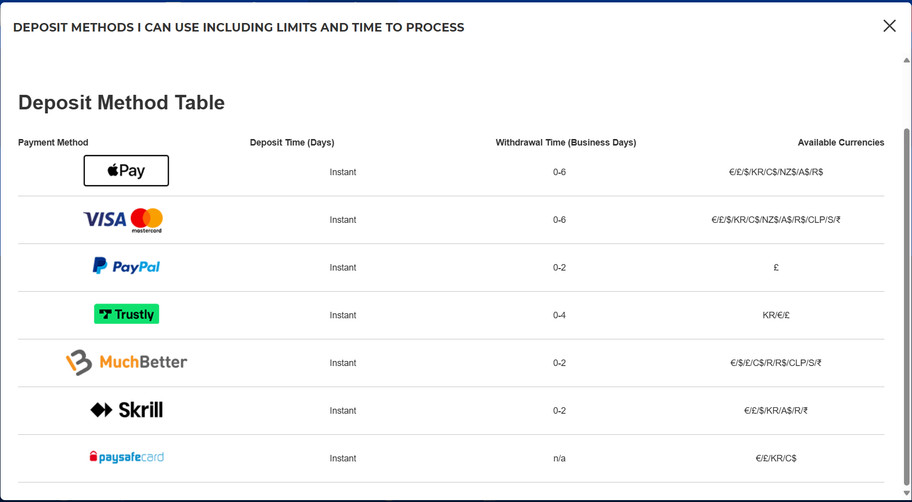912x502 pixels.
Task: Click paysafecard's n/a withdrawal time
Action: pos(559,458)
